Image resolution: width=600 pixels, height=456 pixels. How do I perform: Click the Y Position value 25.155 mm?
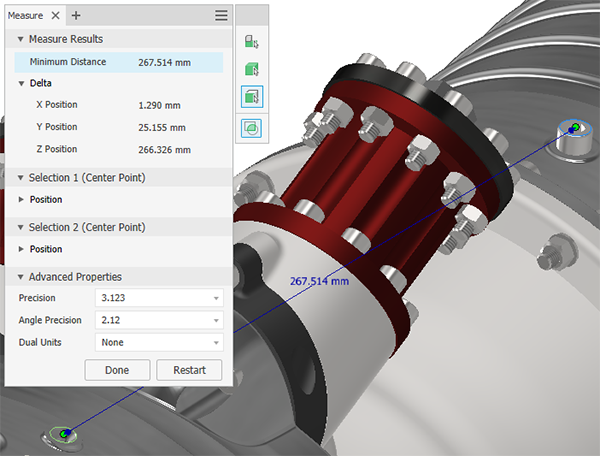tap(162, 127)
